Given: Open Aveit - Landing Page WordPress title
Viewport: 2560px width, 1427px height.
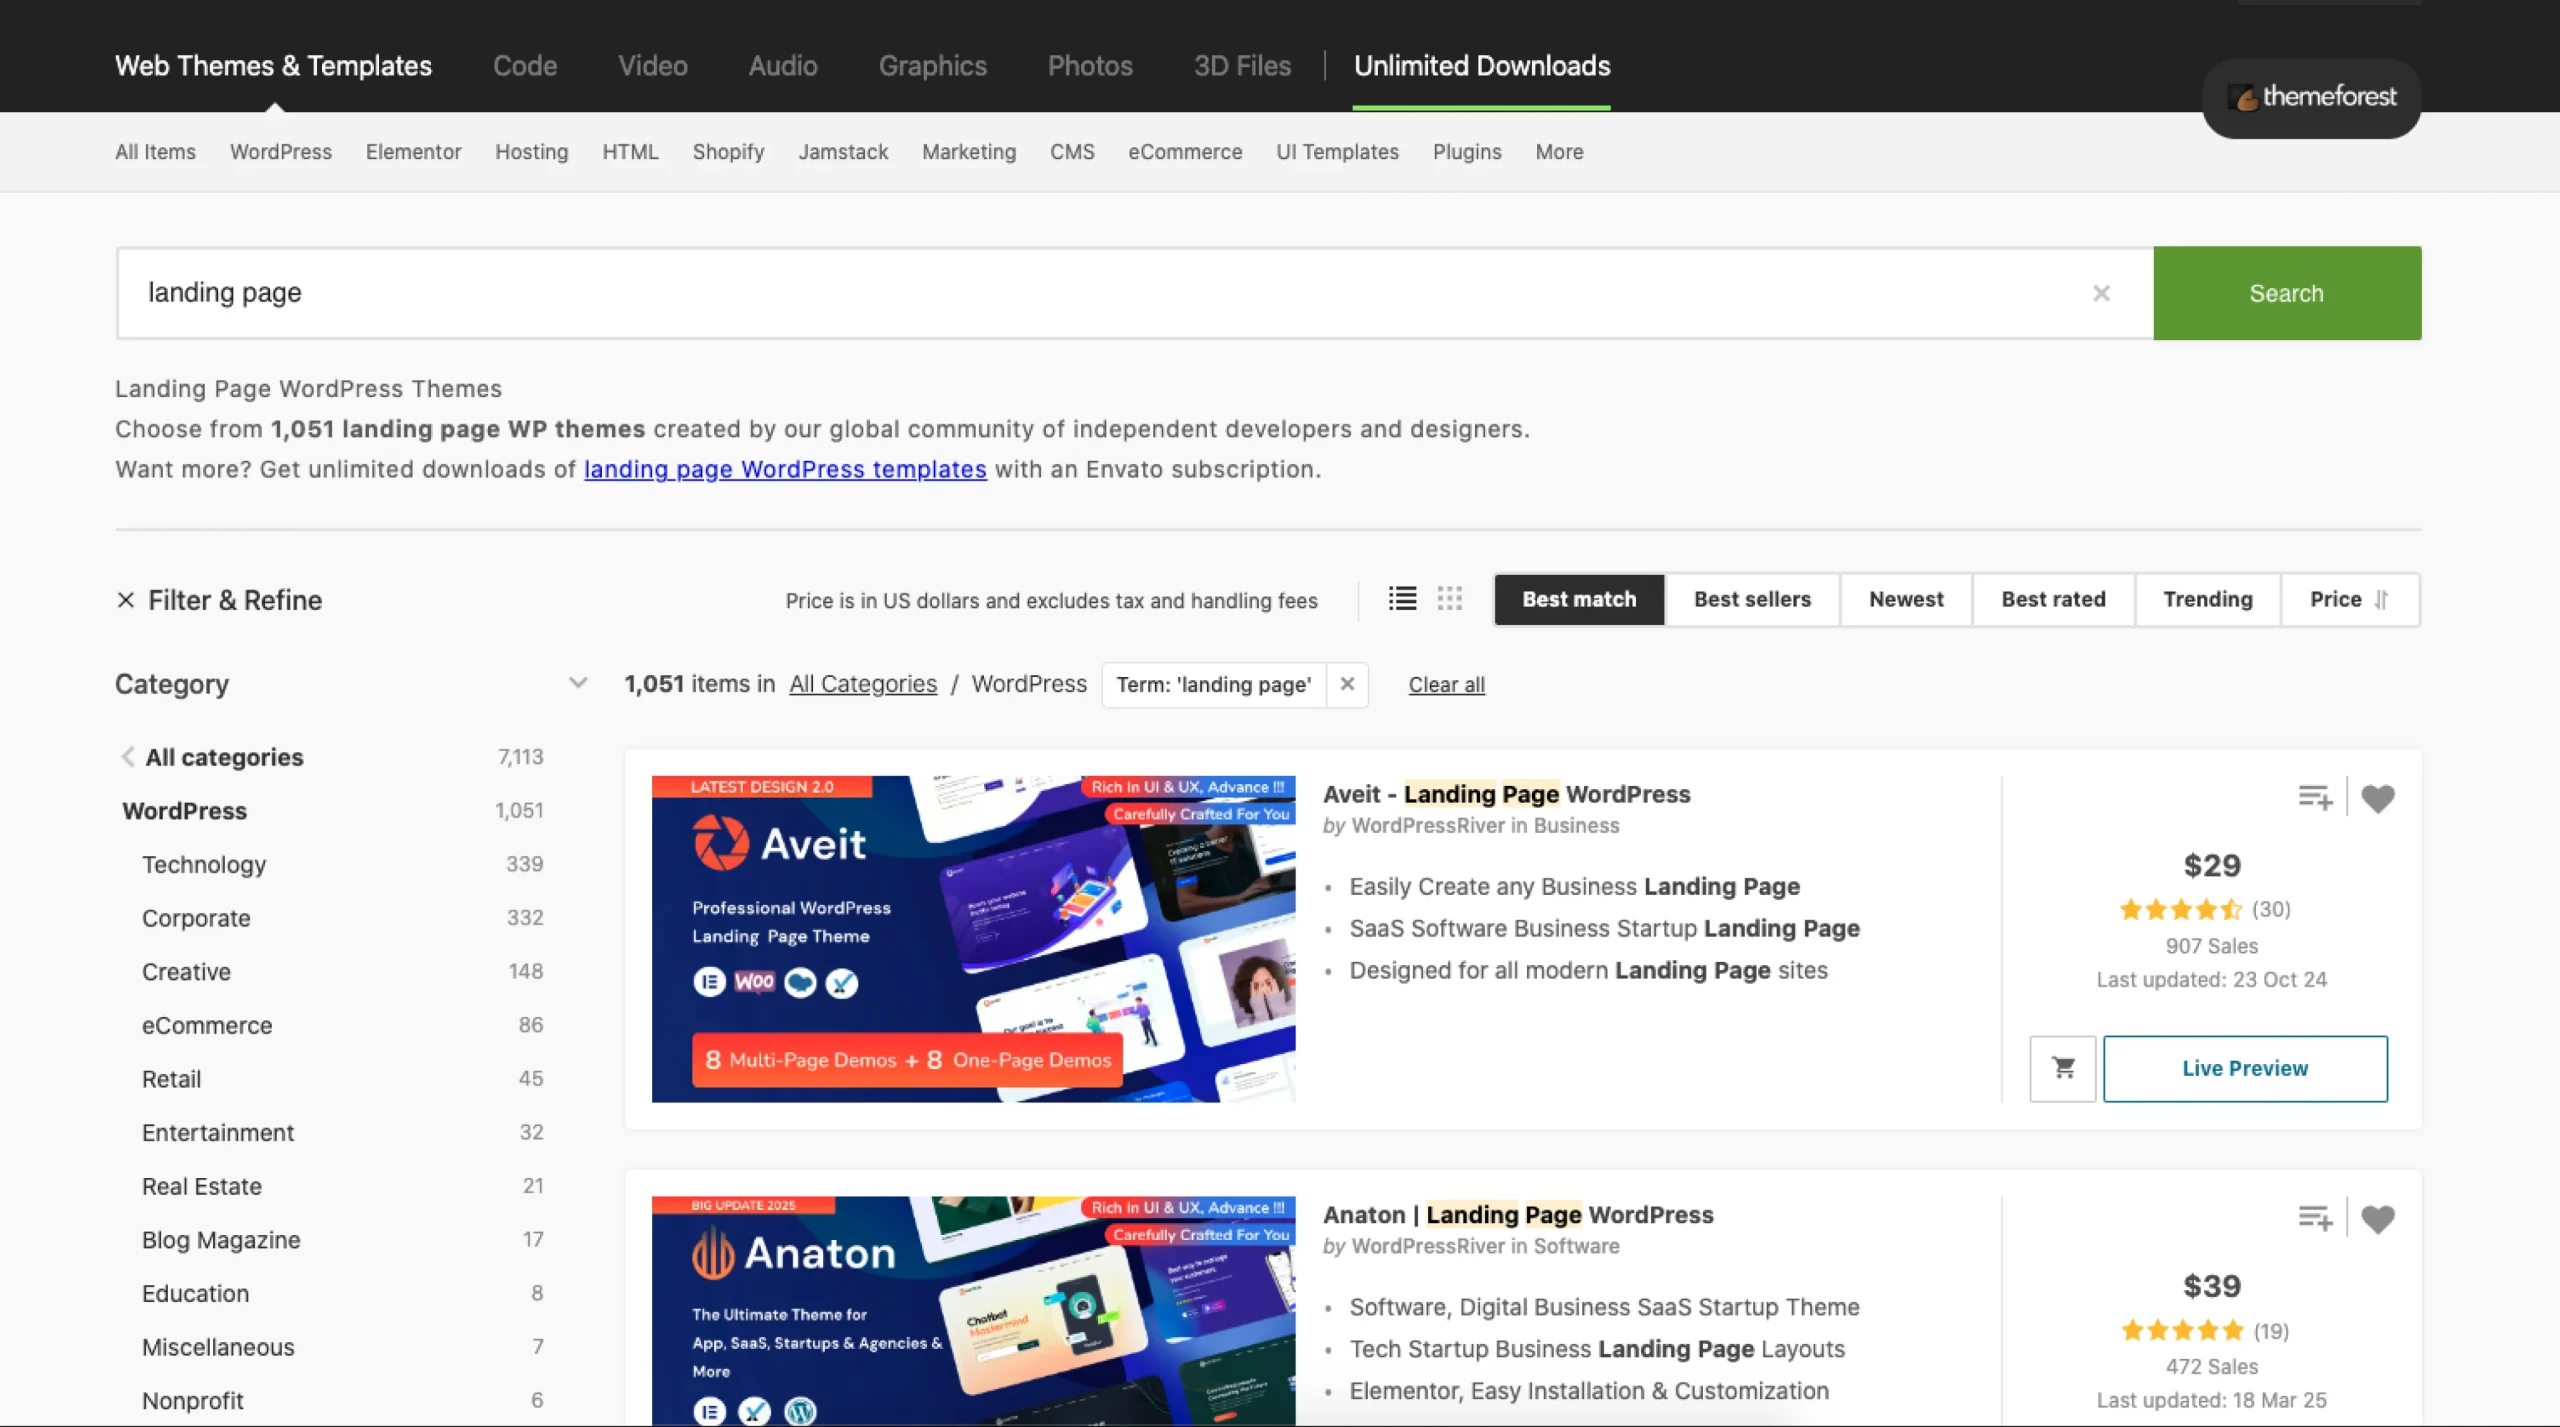Looking at the screenshot, I should click(1506, 794).
